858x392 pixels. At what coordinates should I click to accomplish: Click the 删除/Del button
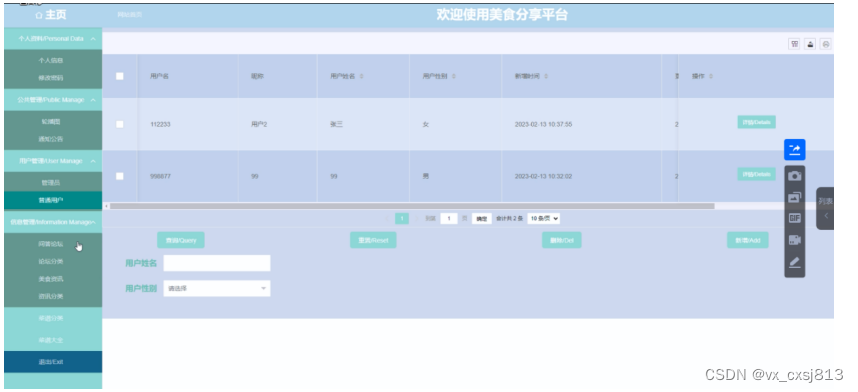(x=561, y=240)
